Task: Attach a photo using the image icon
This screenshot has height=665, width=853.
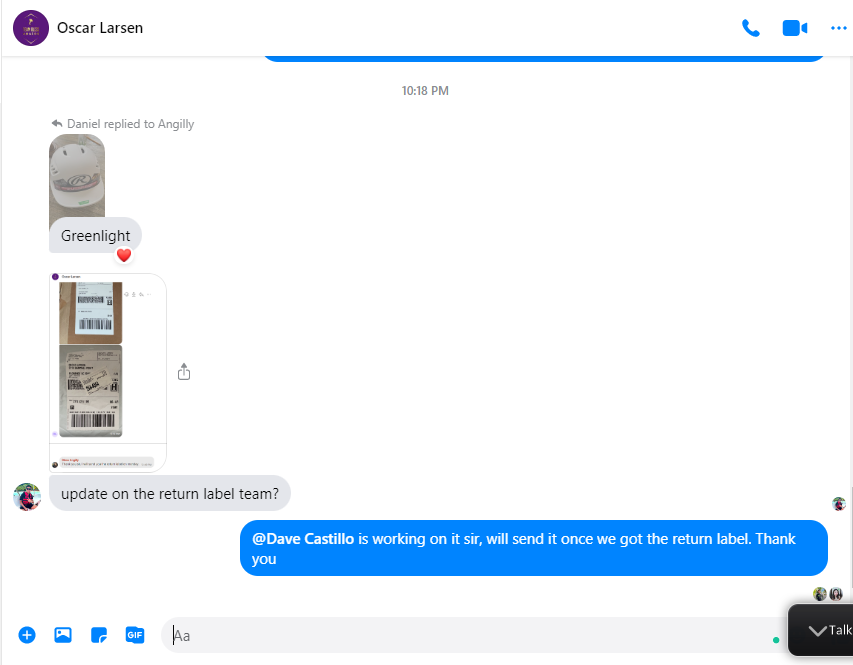Action: (63, 635)
